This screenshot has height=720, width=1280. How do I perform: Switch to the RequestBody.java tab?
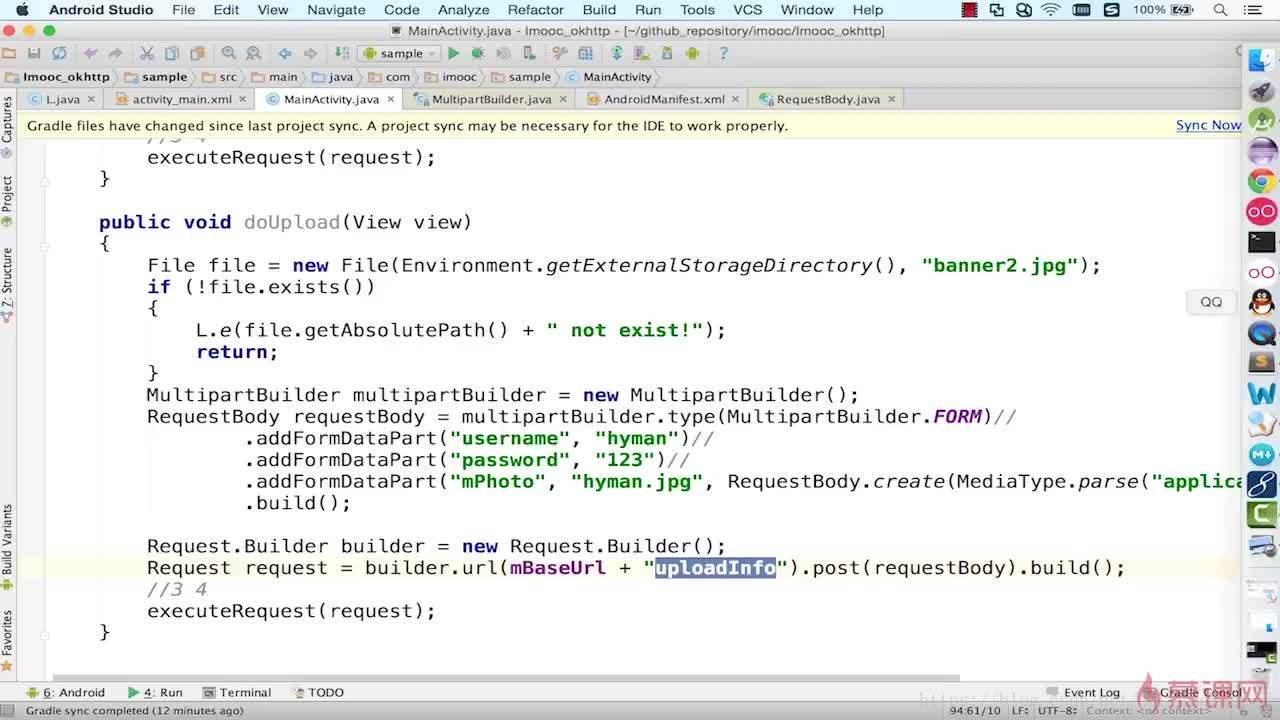pos(828,99)
